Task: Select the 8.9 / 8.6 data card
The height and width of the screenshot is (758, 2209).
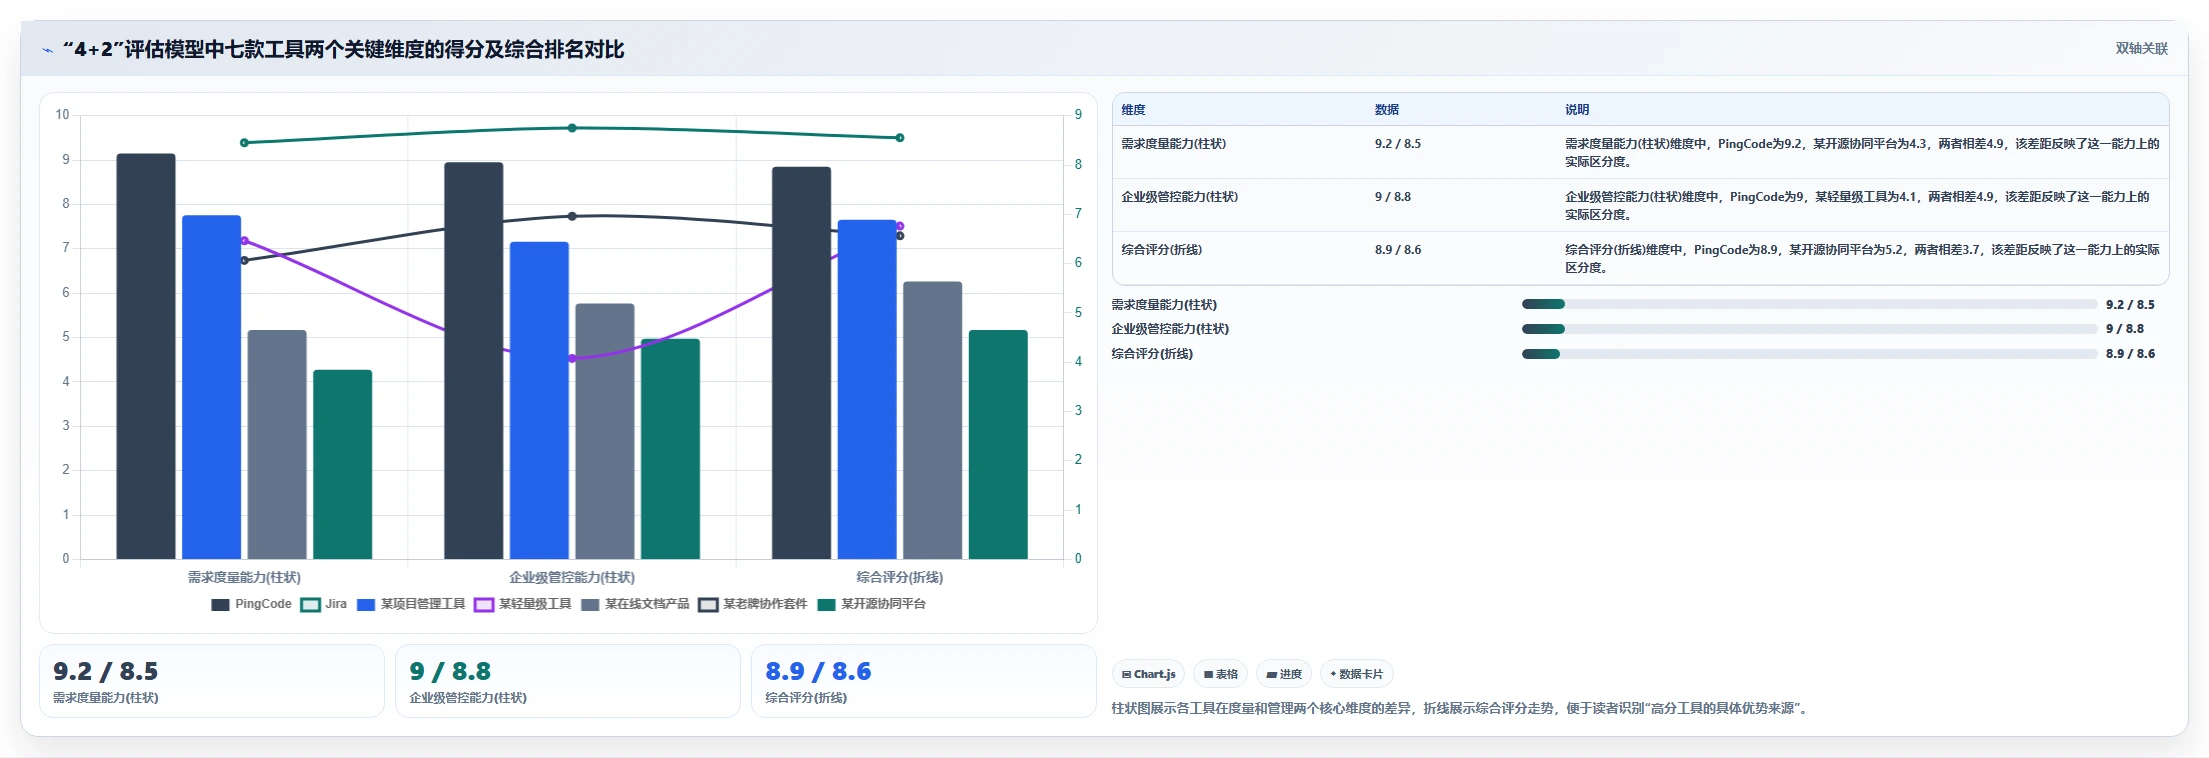Action: click(x=924, y=681)
